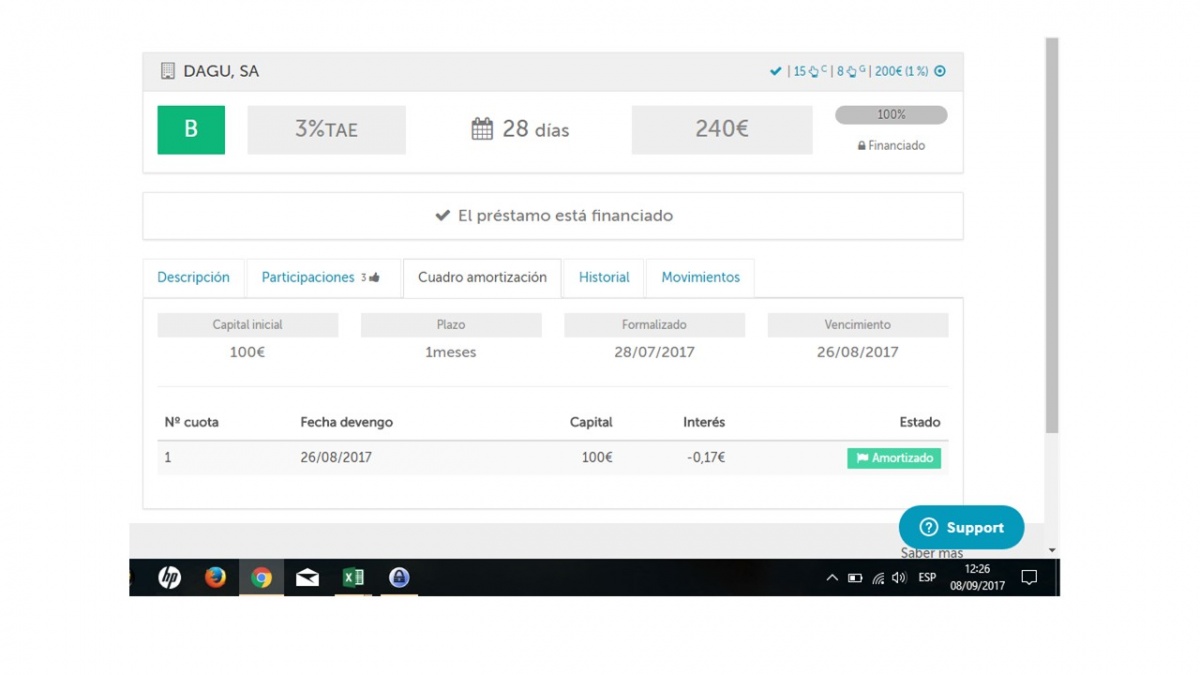Select the Movimientos tab
Viewport: 1200px width, 675px height.
(700, 278)
